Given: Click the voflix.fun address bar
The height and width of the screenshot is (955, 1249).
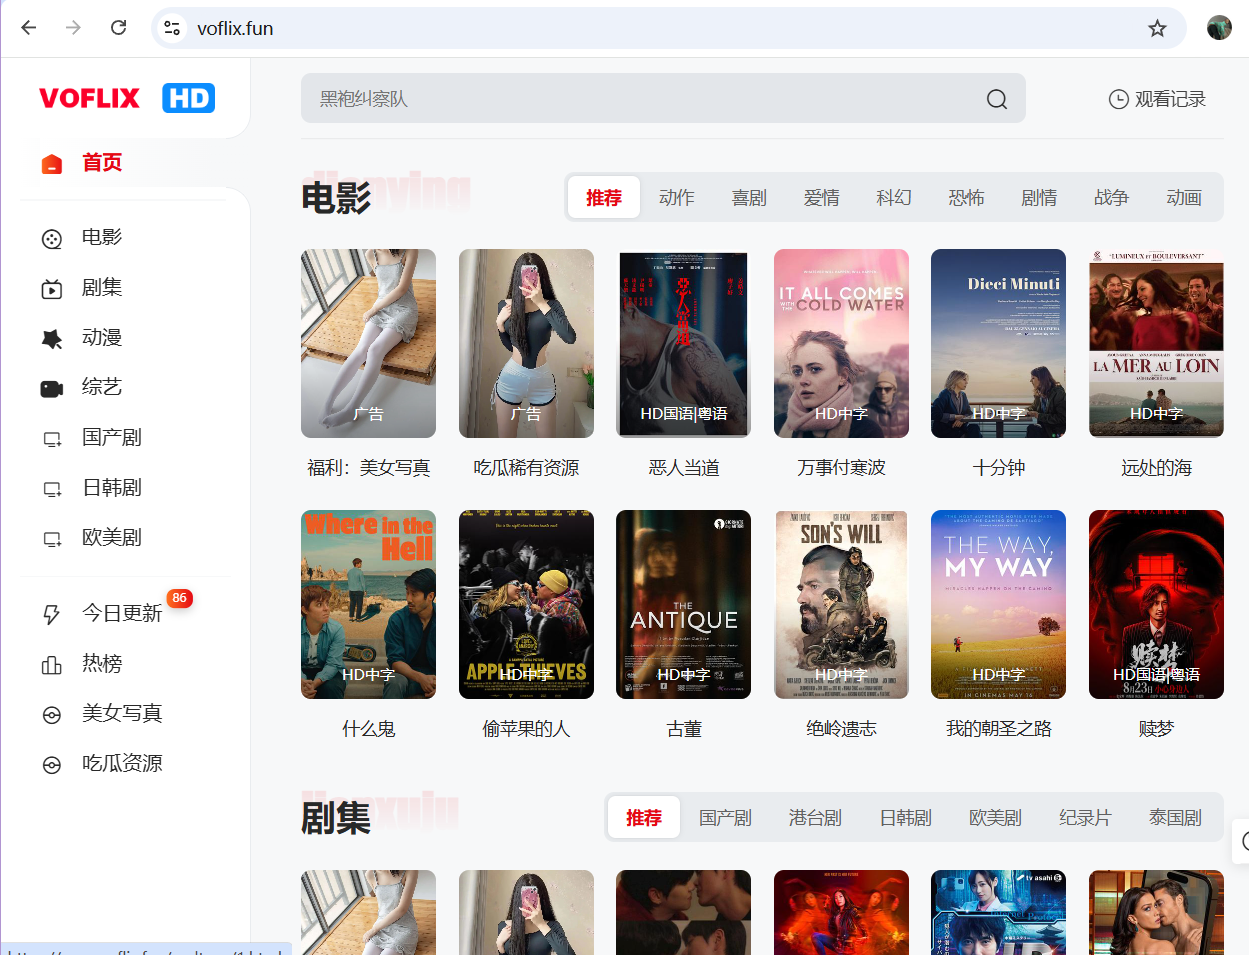Looking at the screenshot, I should [x=668, y=28].
